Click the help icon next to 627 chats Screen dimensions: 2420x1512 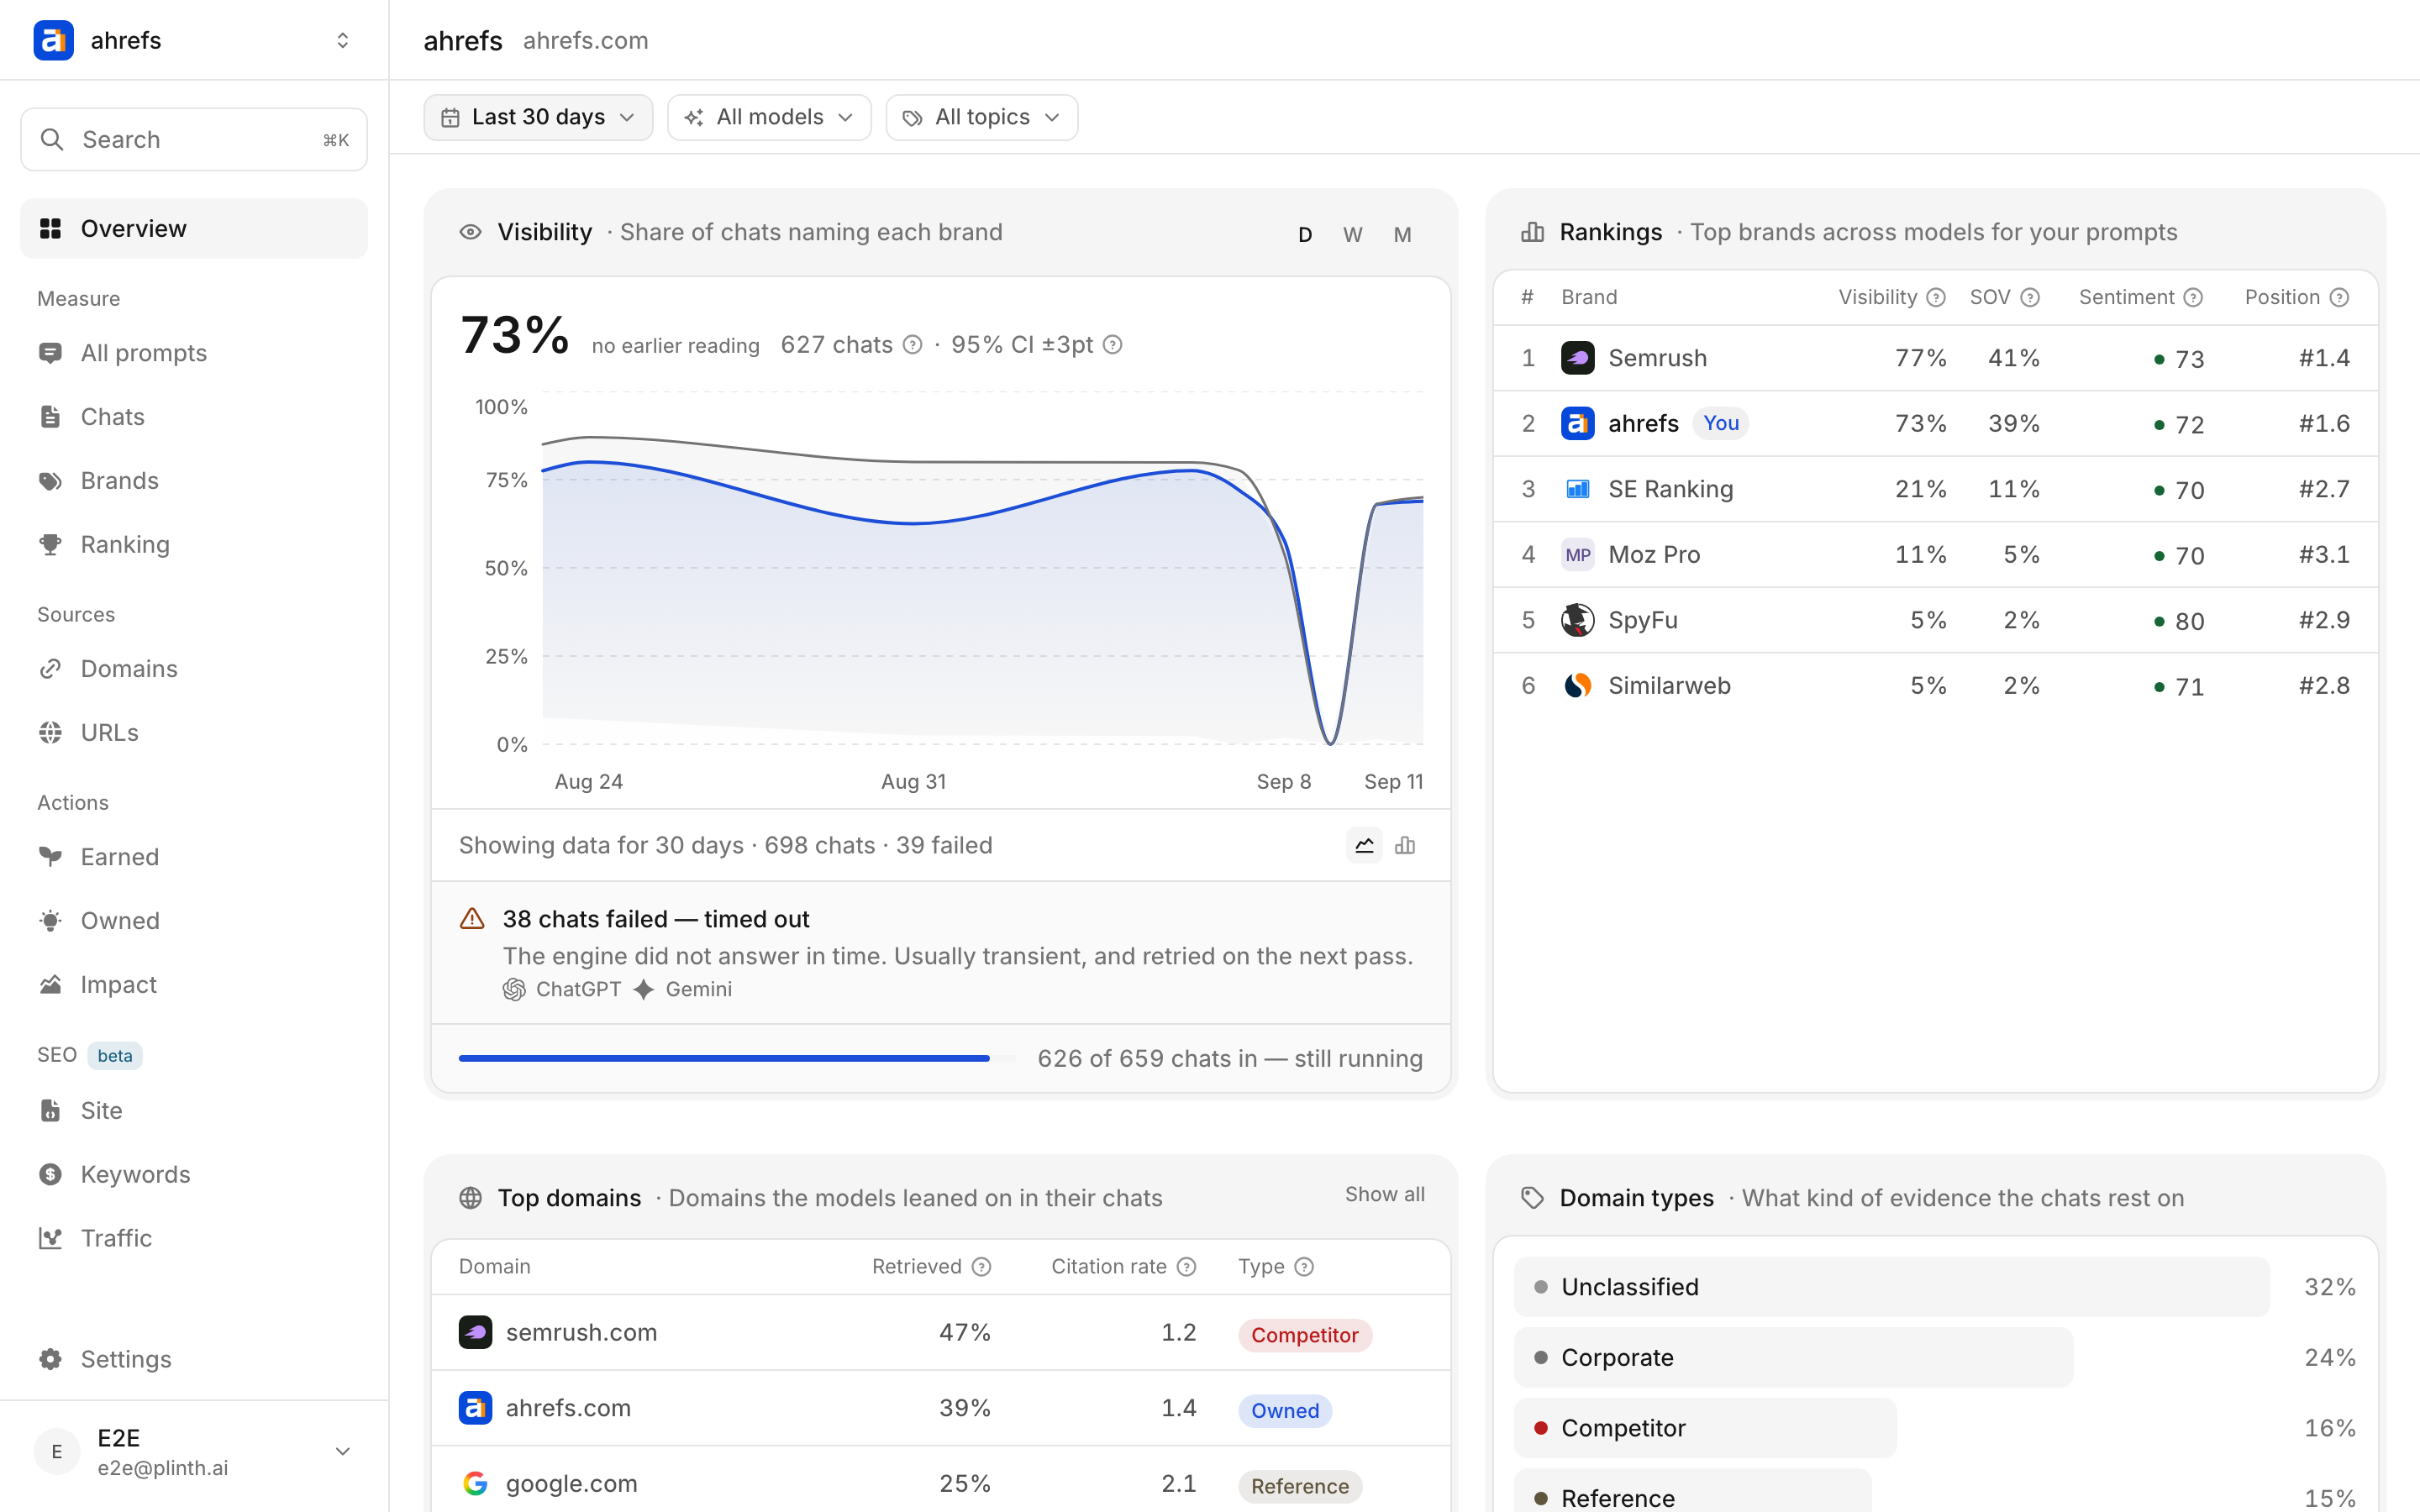pyautogui.click(x=912, y=345)
